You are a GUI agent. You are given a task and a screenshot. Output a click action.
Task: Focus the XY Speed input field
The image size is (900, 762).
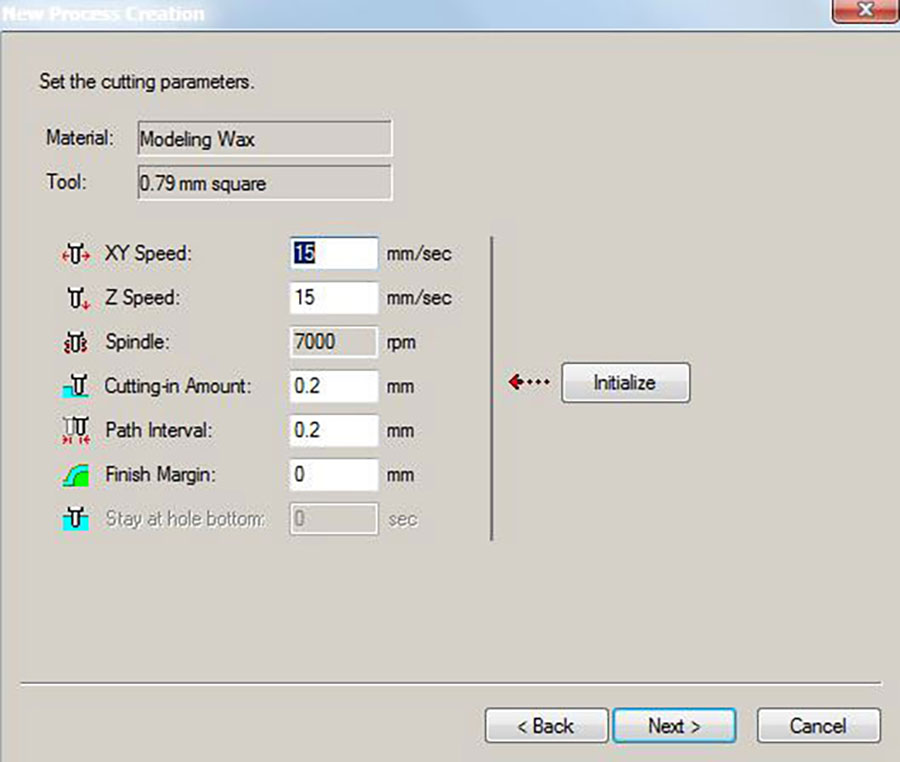(334, 253)
